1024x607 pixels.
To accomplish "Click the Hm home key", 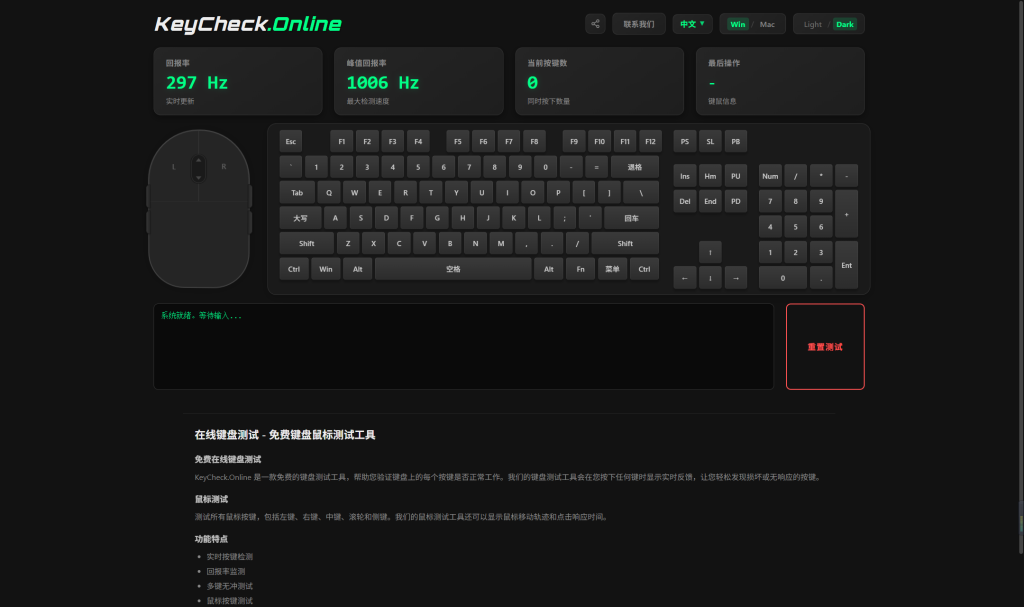I will click(710, 176).
